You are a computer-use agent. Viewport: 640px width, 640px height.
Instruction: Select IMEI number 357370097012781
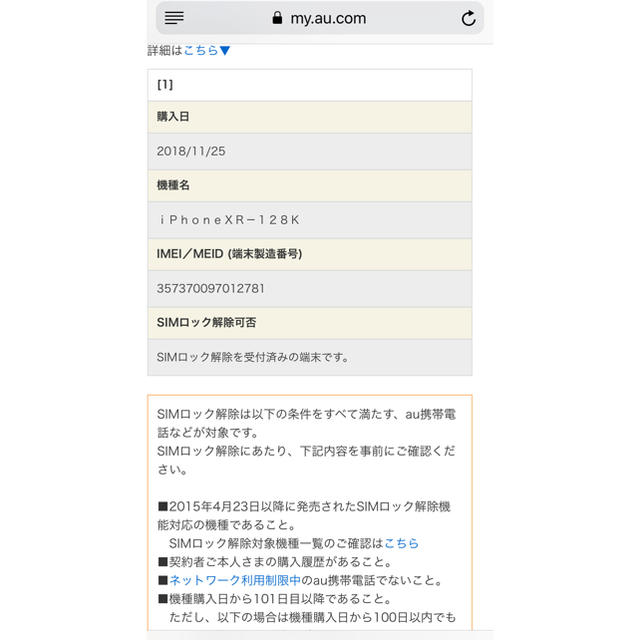(x=211, y=289)
